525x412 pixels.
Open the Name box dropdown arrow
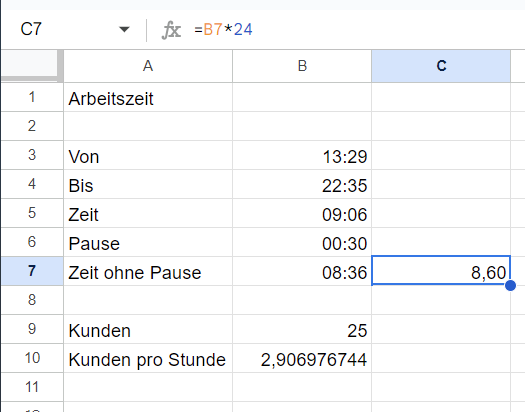click(124, 29)
